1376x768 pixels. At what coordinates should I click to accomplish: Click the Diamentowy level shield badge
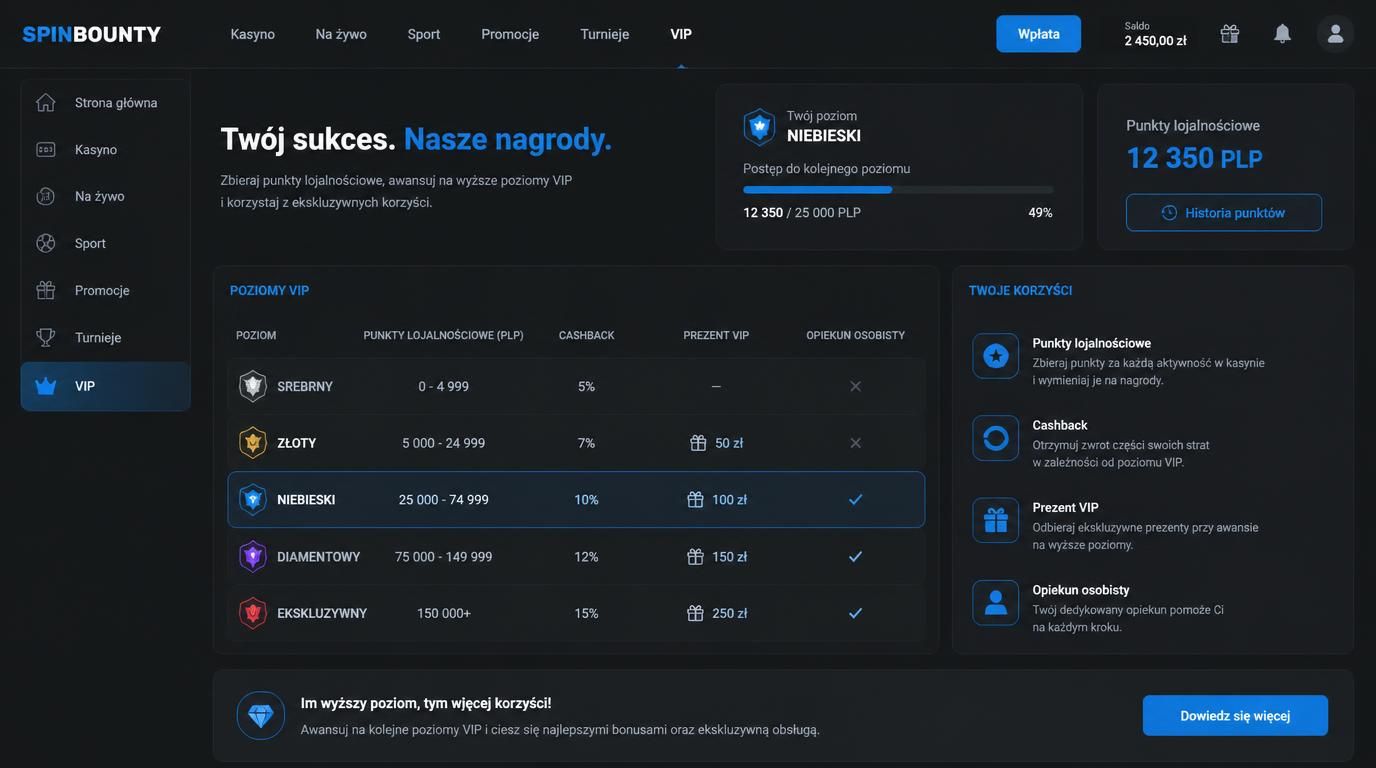(x=252, y=556)
